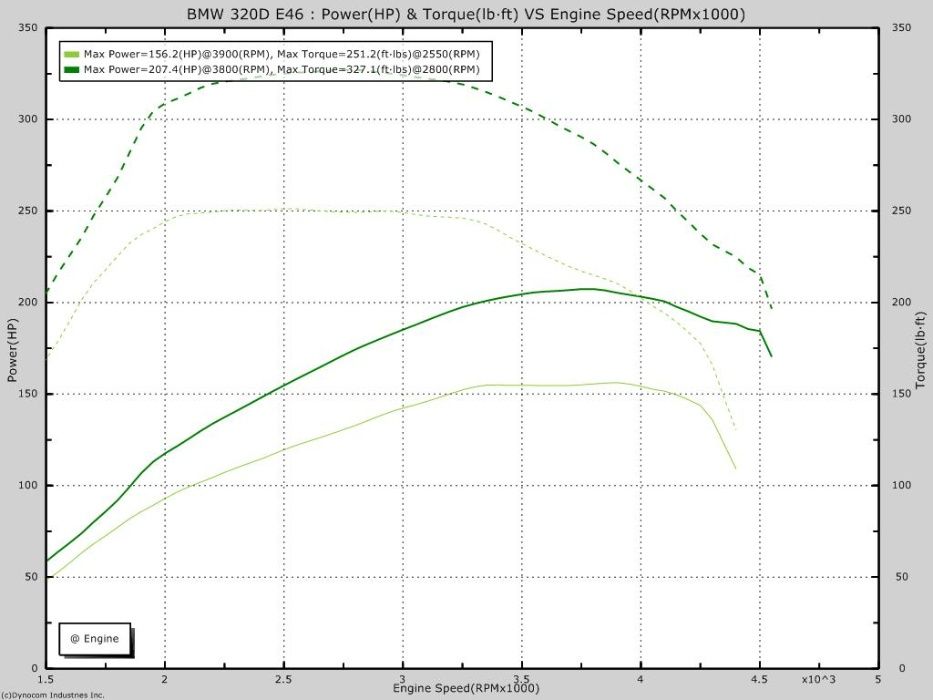
Task: Click the 200 tick on left axis
Action: point(27,302)
